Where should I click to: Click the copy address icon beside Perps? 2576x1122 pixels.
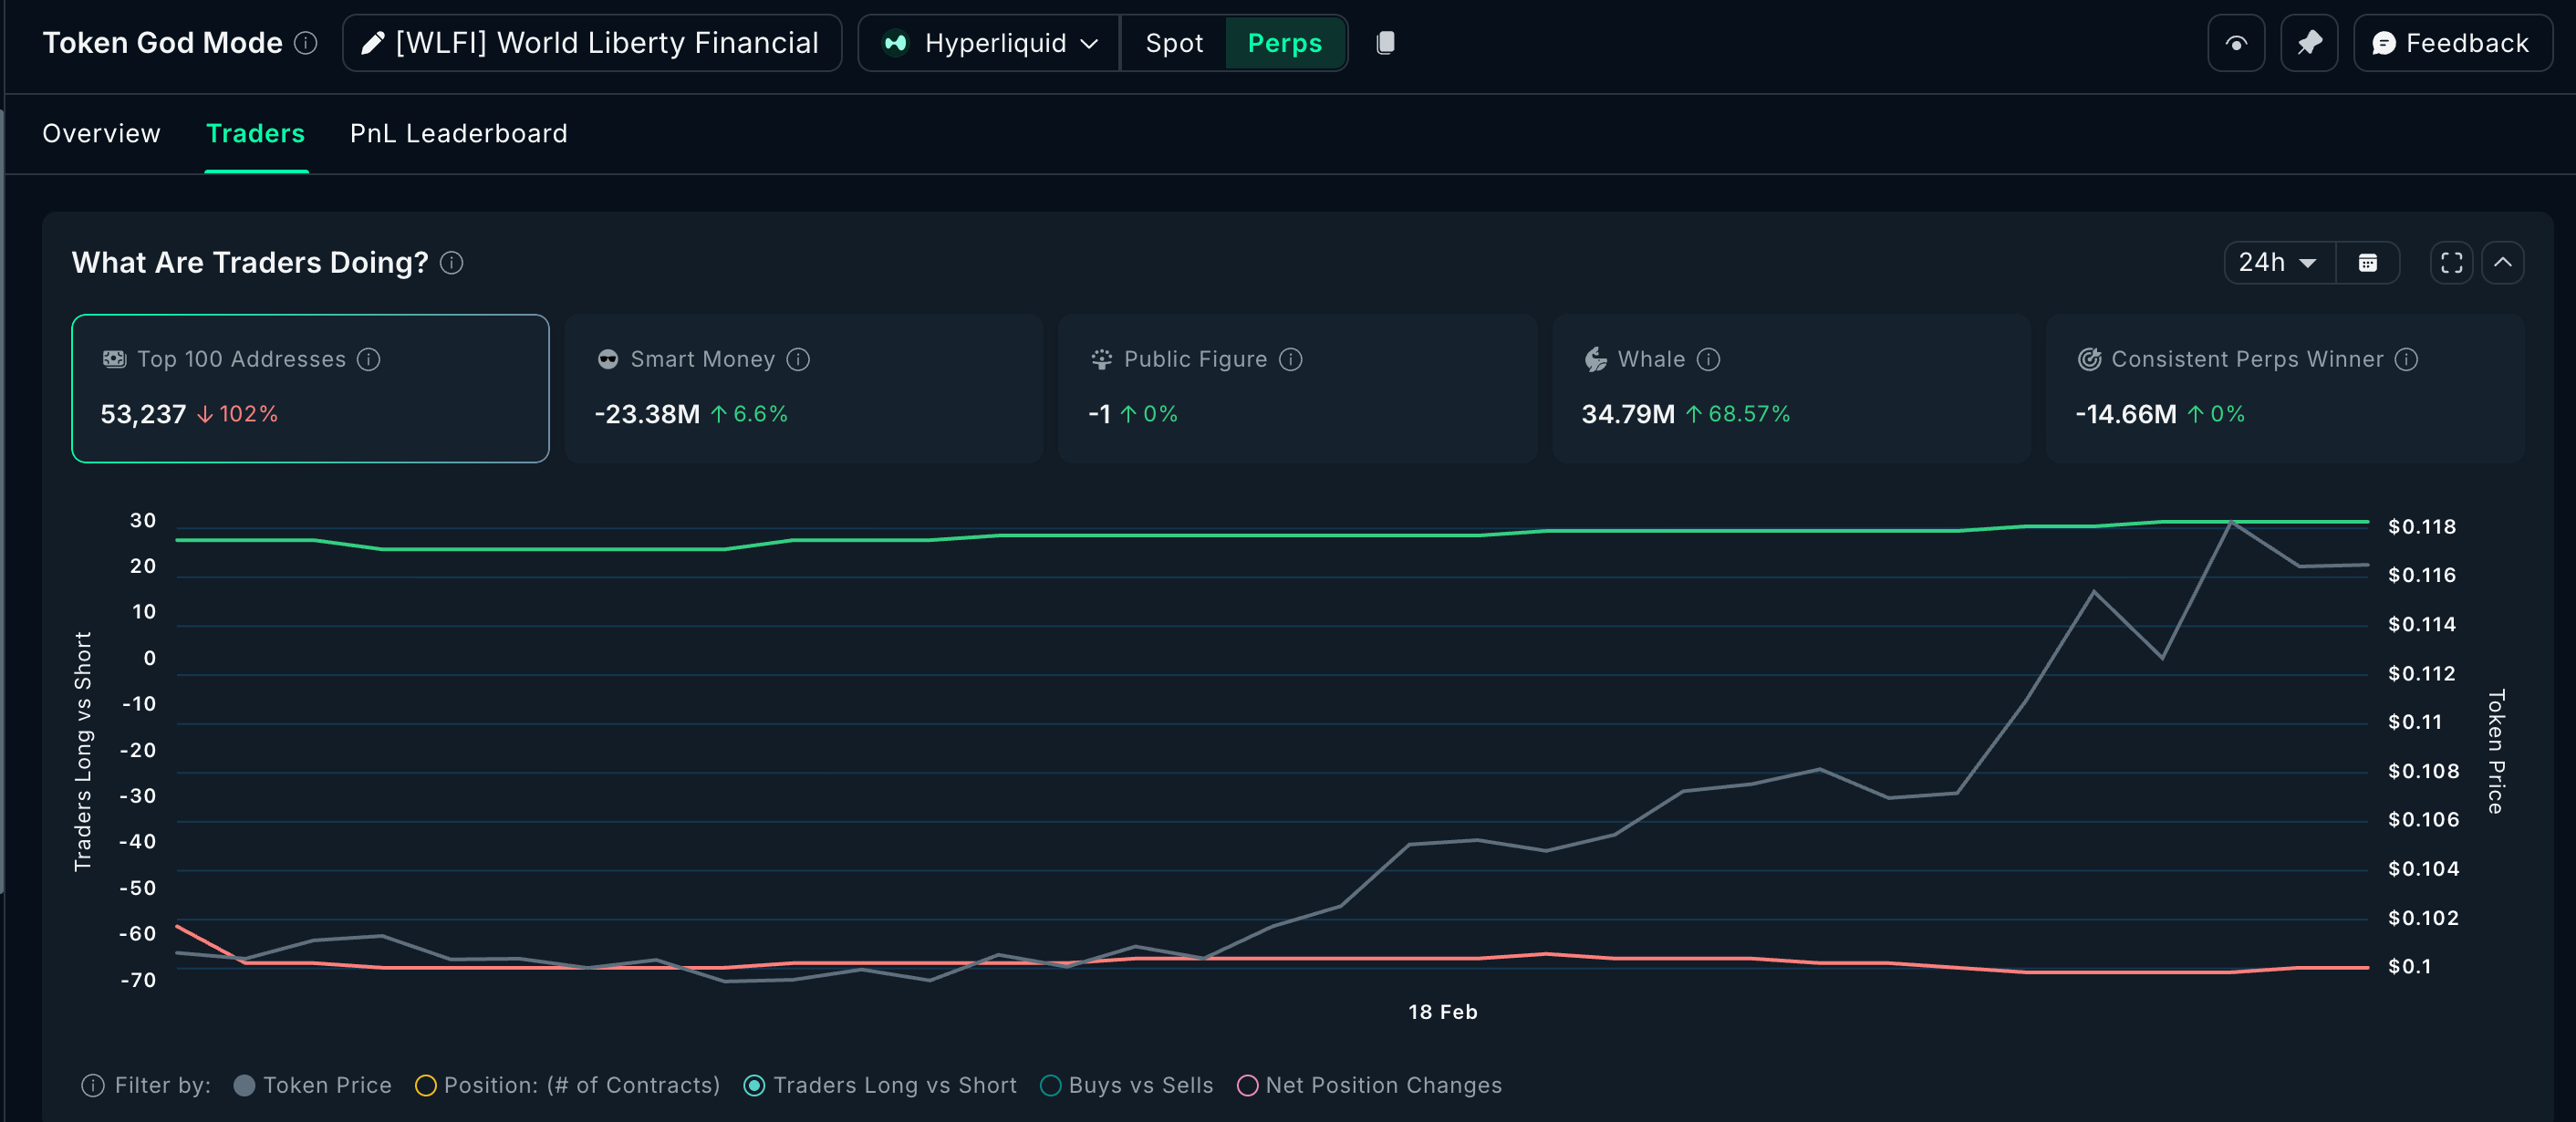(x=1385, y=43)
